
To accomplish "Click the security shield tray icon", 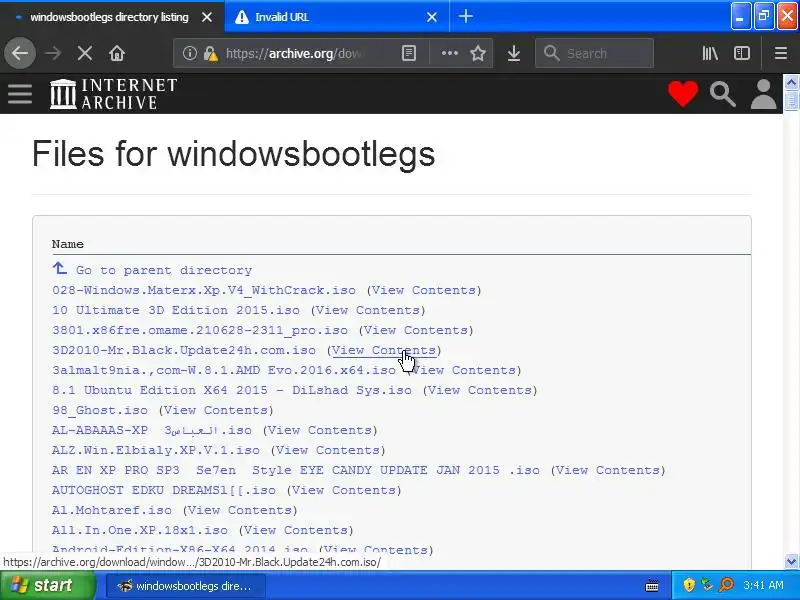I will (689, 585).
